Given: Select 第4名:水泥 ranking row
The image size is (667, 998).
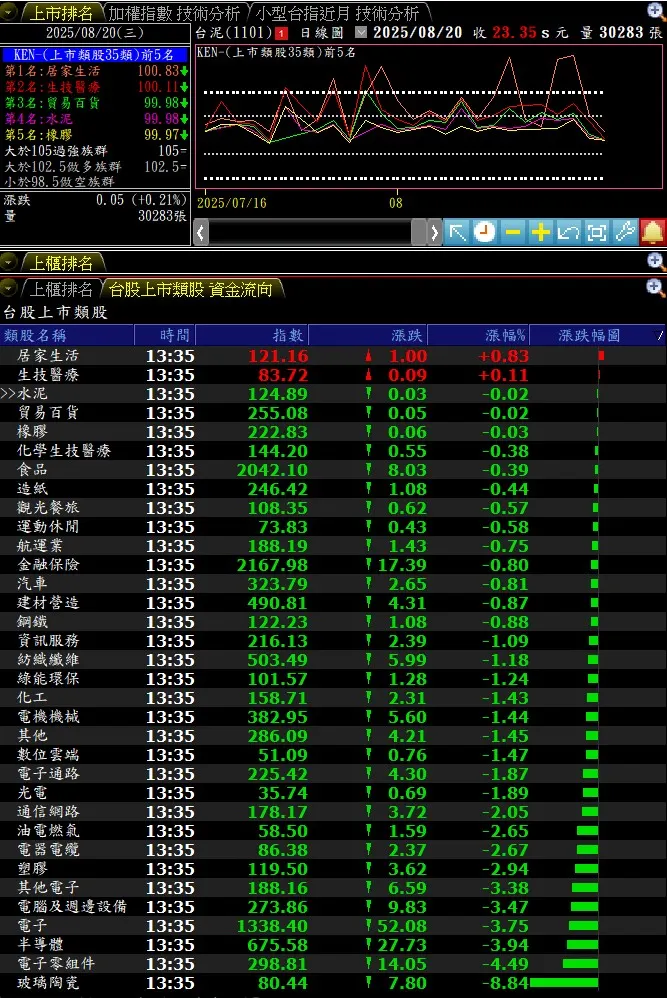Looking at the screenshot, I should coord(95,118).
